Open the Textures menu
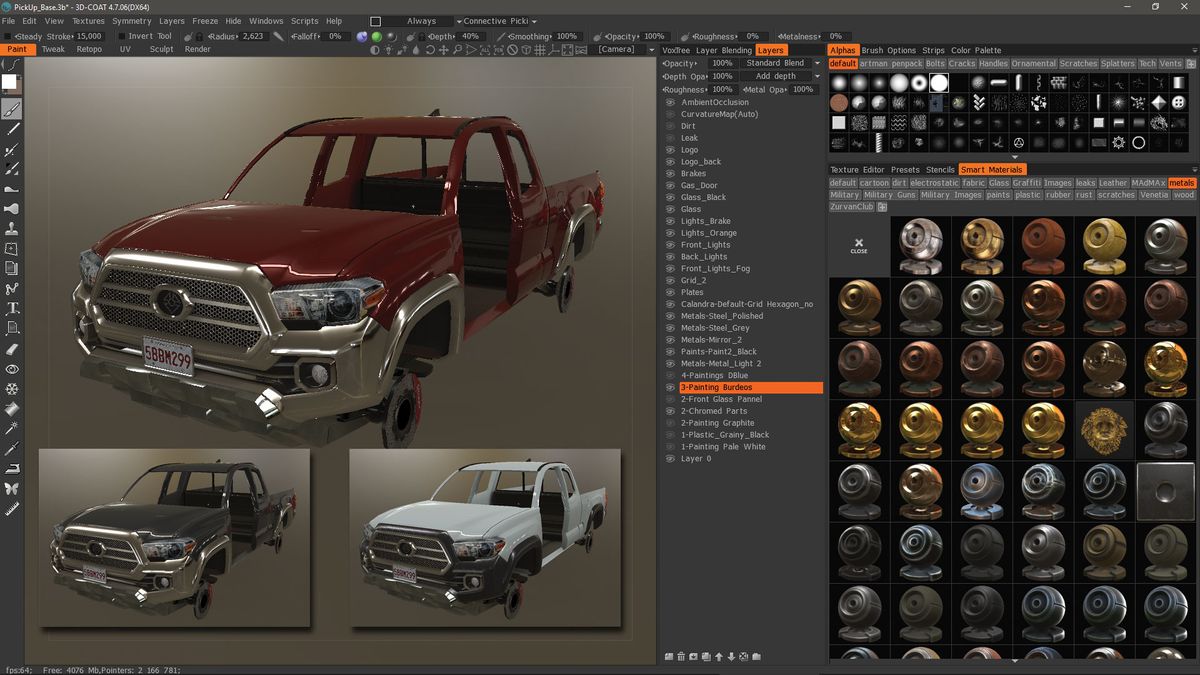1200x675 pixels. 88,20
